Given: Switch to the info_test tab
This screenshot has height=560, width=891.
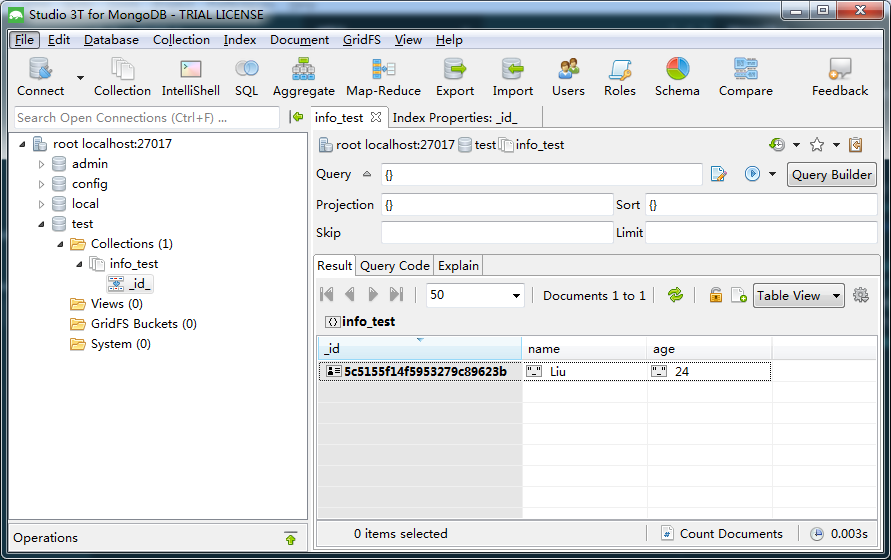Looking at the screenshot, I should click(339, 118).
